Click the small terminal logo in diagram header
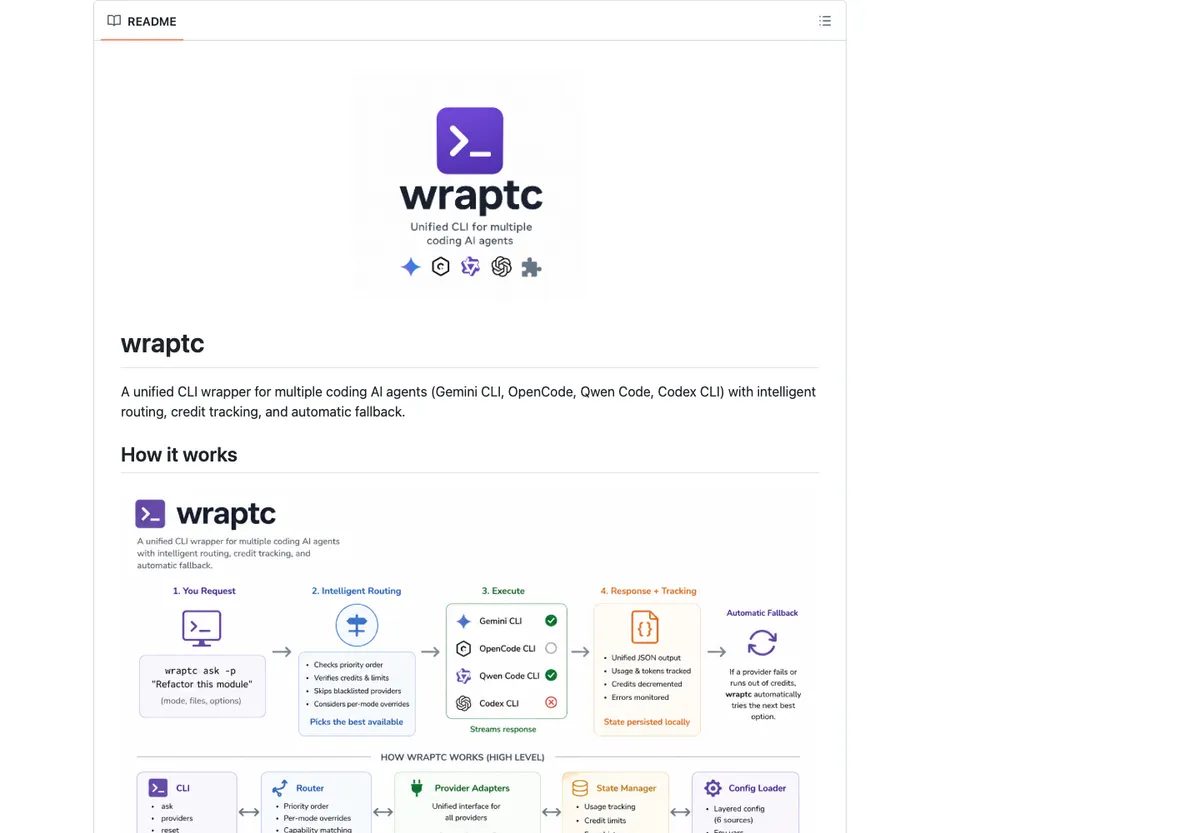Viewport: 1200px width, 833px height. pyautogui.click(x=150, y=514)
